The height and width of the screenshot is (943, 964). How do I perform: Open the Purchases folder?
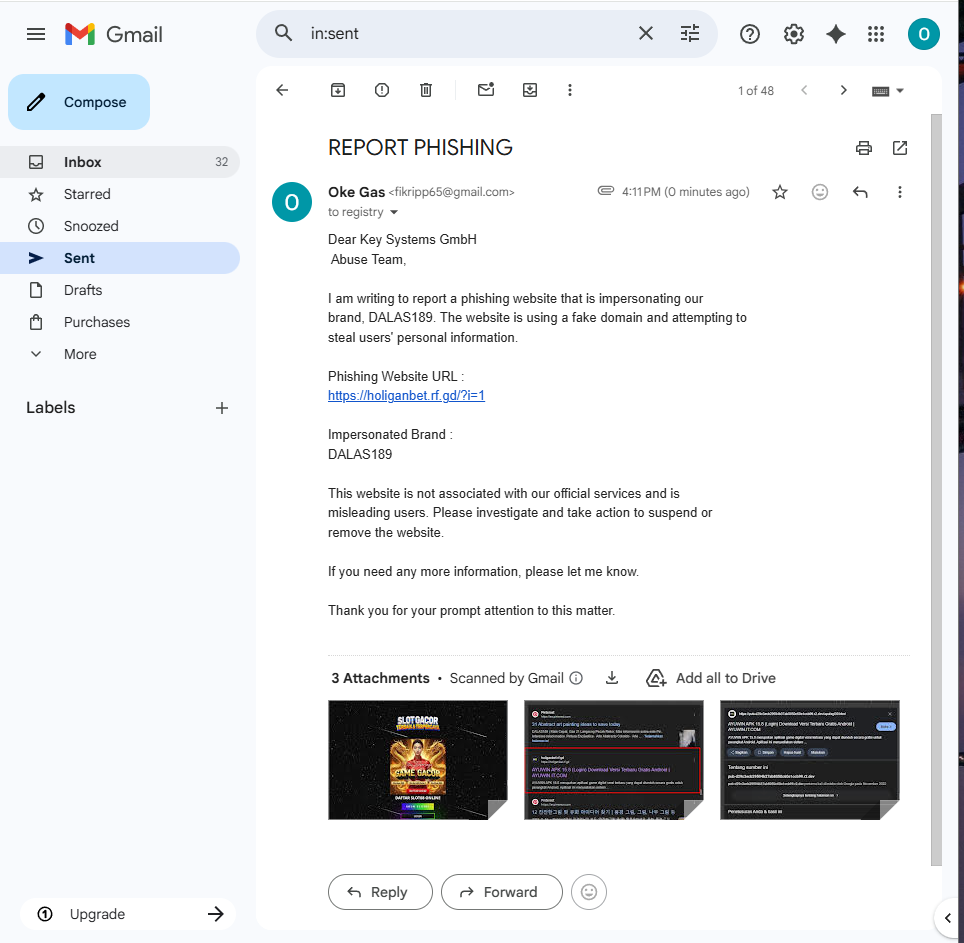120,322
